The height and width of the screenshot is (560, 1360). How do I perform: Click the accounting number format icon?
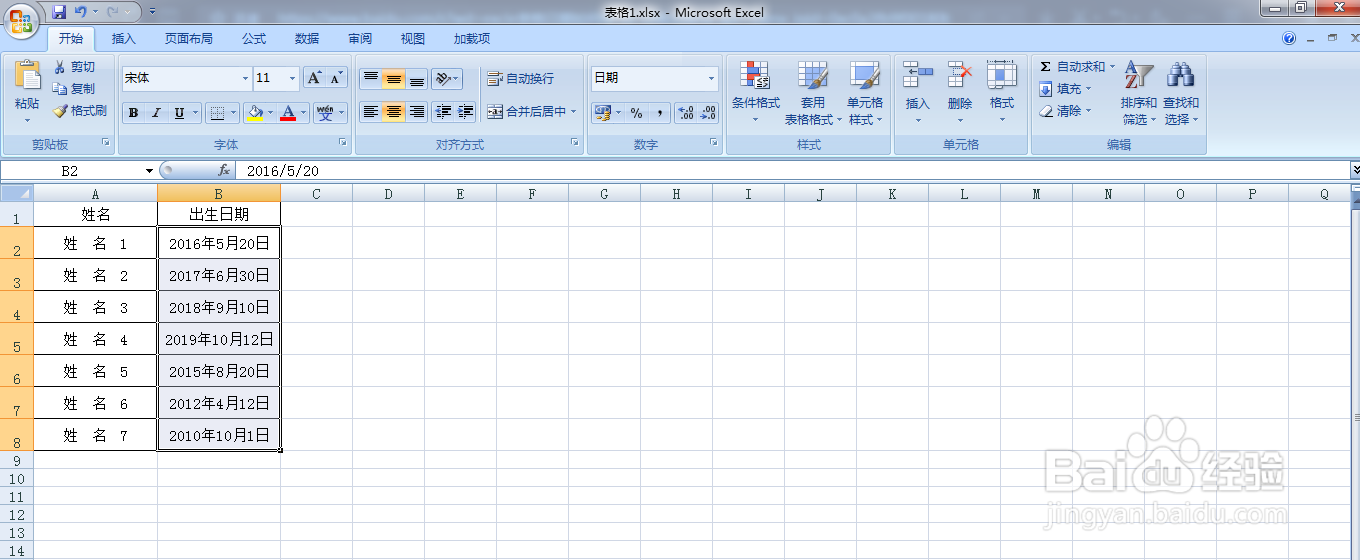click(602, 113)
